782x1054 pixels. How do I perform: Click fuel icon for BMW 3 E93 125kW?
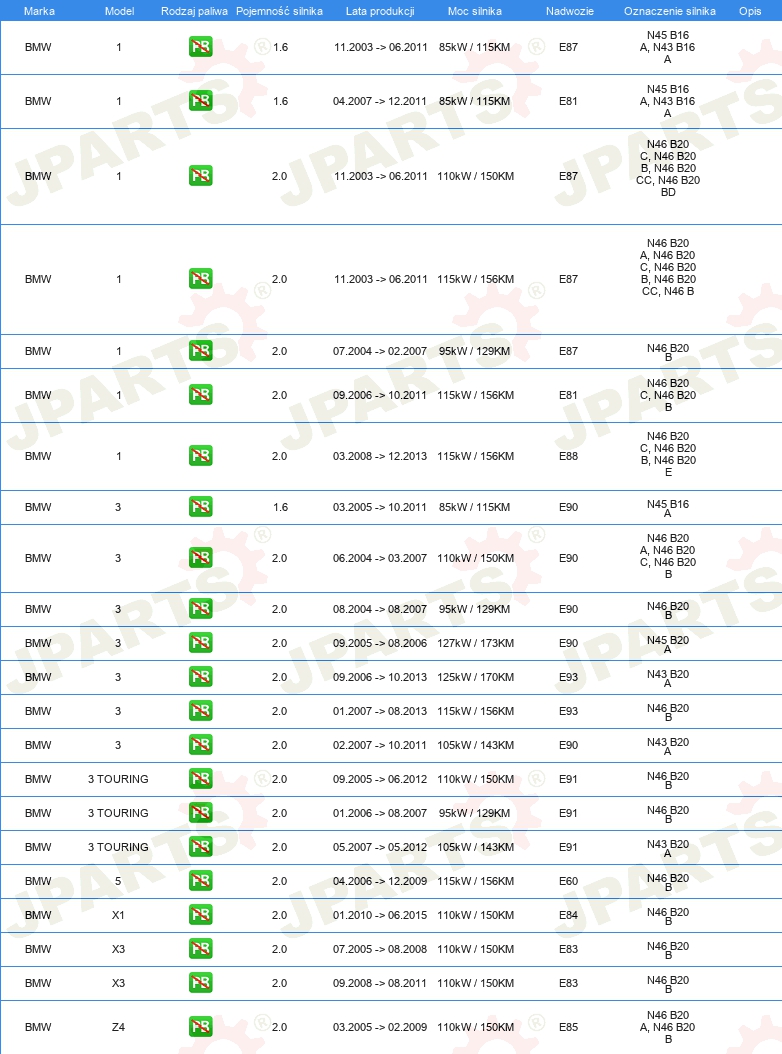(200, 677)
